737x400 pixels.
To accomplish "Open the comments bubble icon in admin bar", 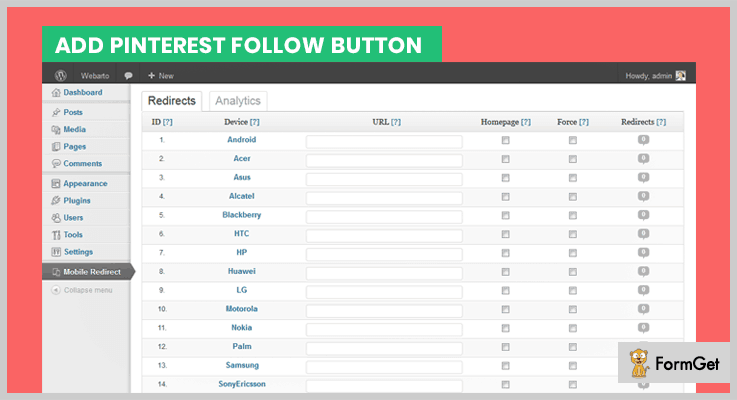I will (x=128, y=75).
